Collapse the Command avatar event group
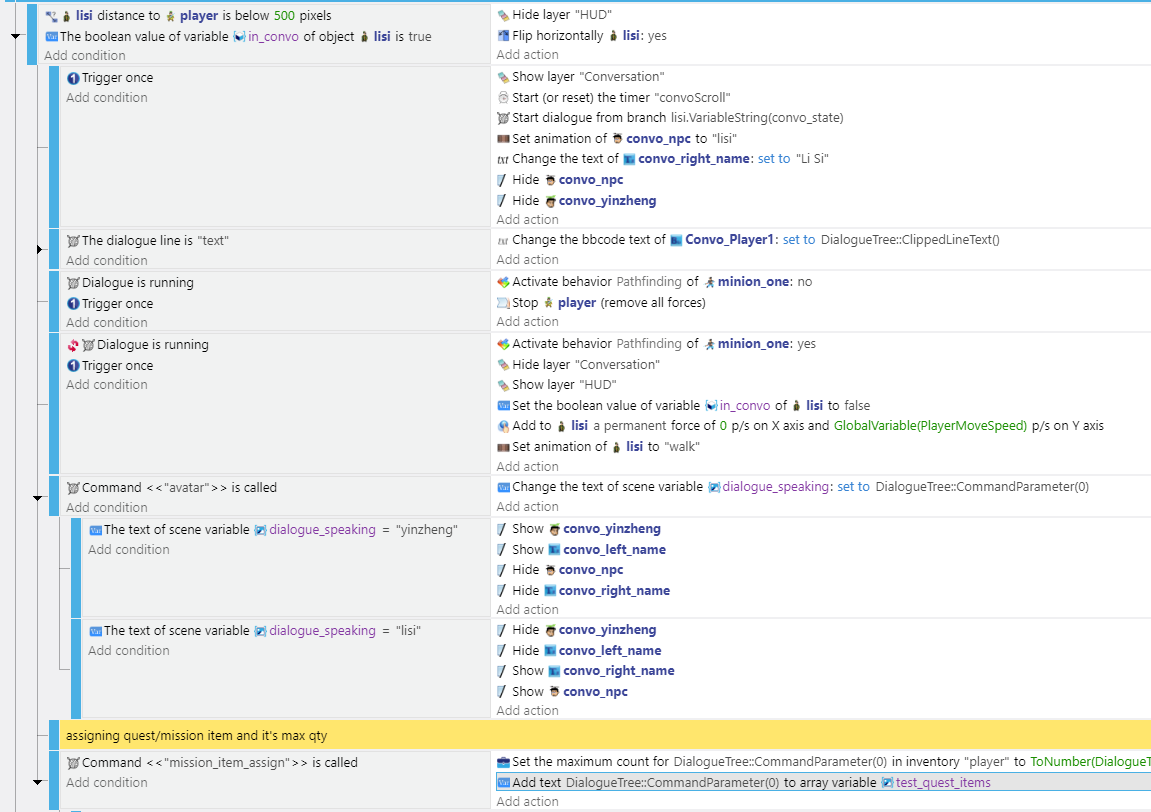1151x812 pixels. [37, 497]
